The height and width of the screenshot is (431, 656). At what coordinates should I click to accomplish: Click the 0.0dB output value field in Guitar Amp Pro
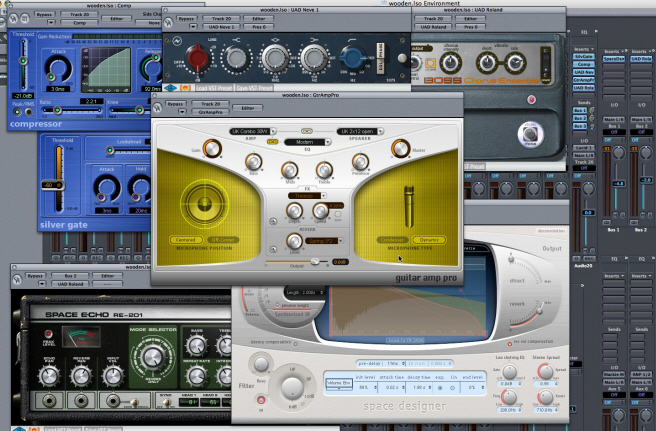tap(340, 262)
